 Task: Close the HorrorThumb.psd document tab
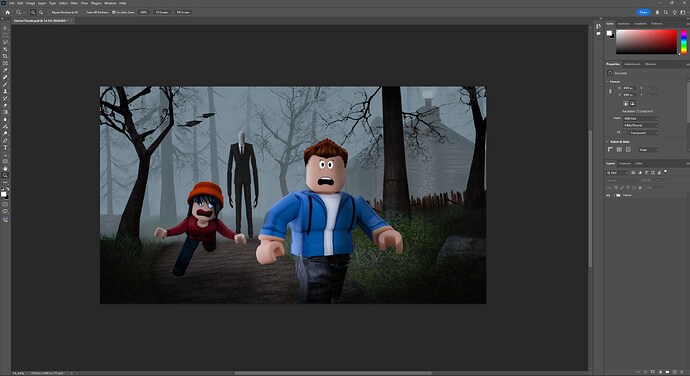[x=71, y=21]
